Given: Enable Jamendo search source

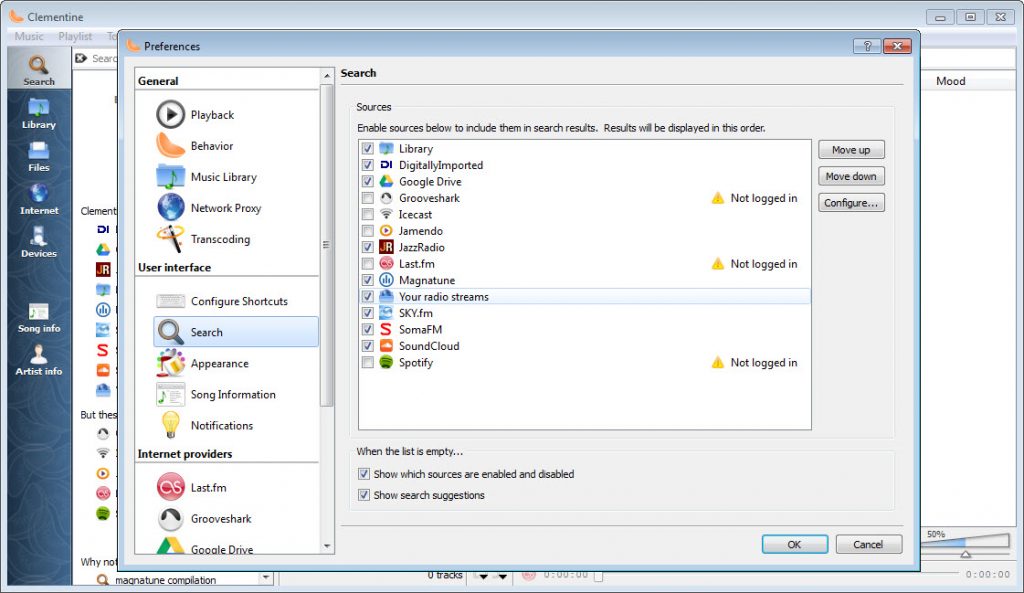Looking at the screenshot, I should pos(368,231).
